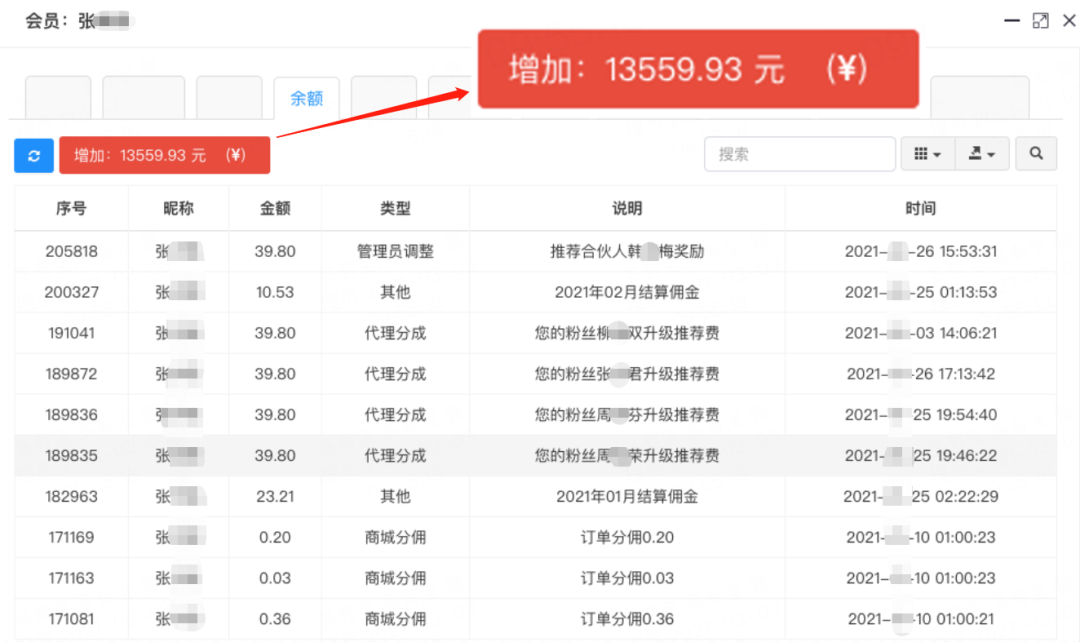Click the magnifier search button
This screenshot has height=642, width=1080.
tap(1036, 154)
